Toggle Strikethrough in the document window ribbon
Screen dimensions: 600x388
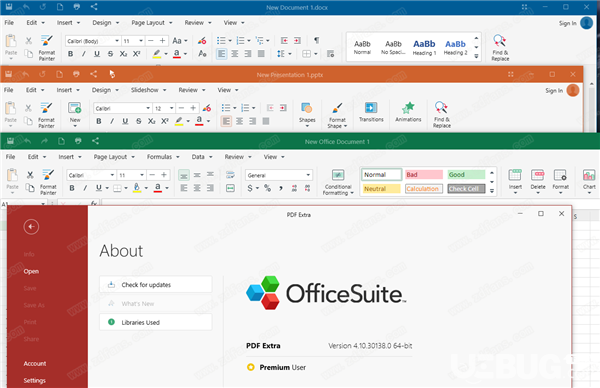(110, 54)
